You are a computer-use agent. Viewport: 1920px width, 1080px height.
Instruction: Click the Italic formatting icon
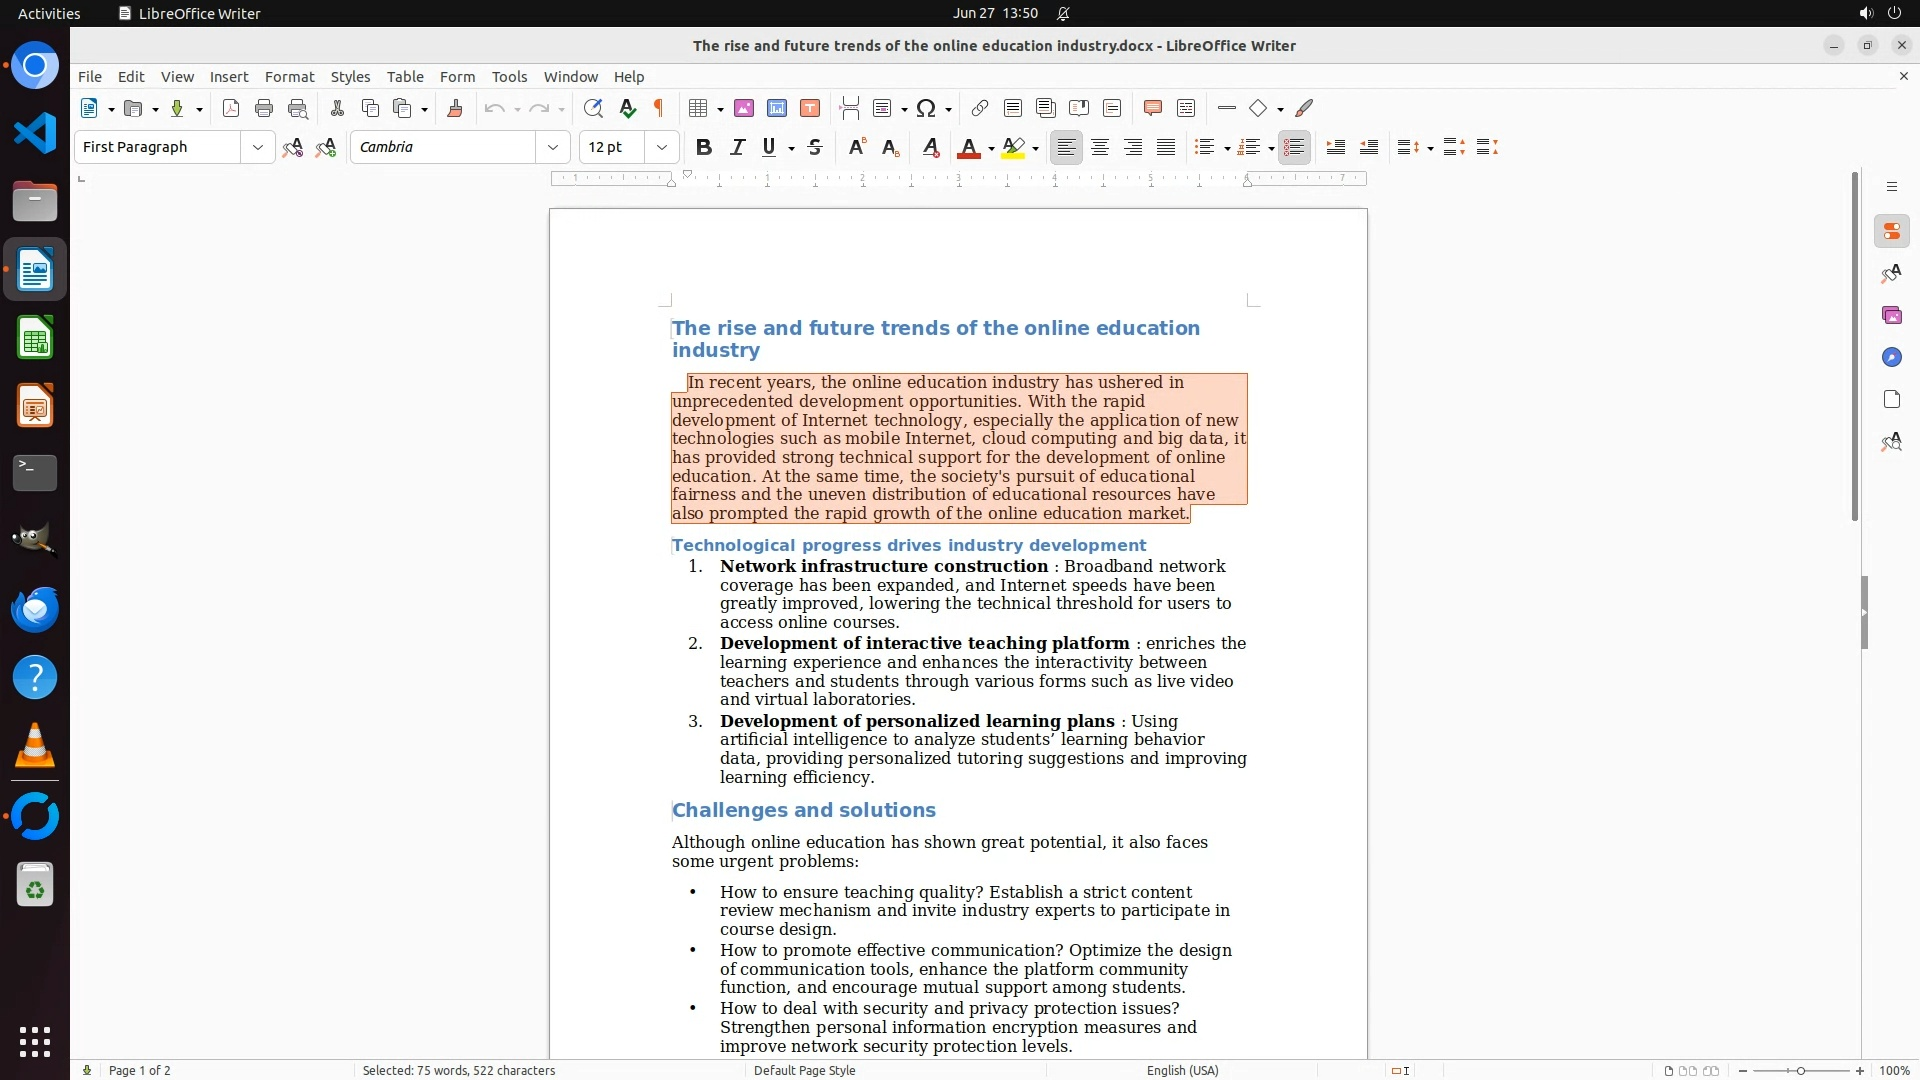(x=737, y=147)
